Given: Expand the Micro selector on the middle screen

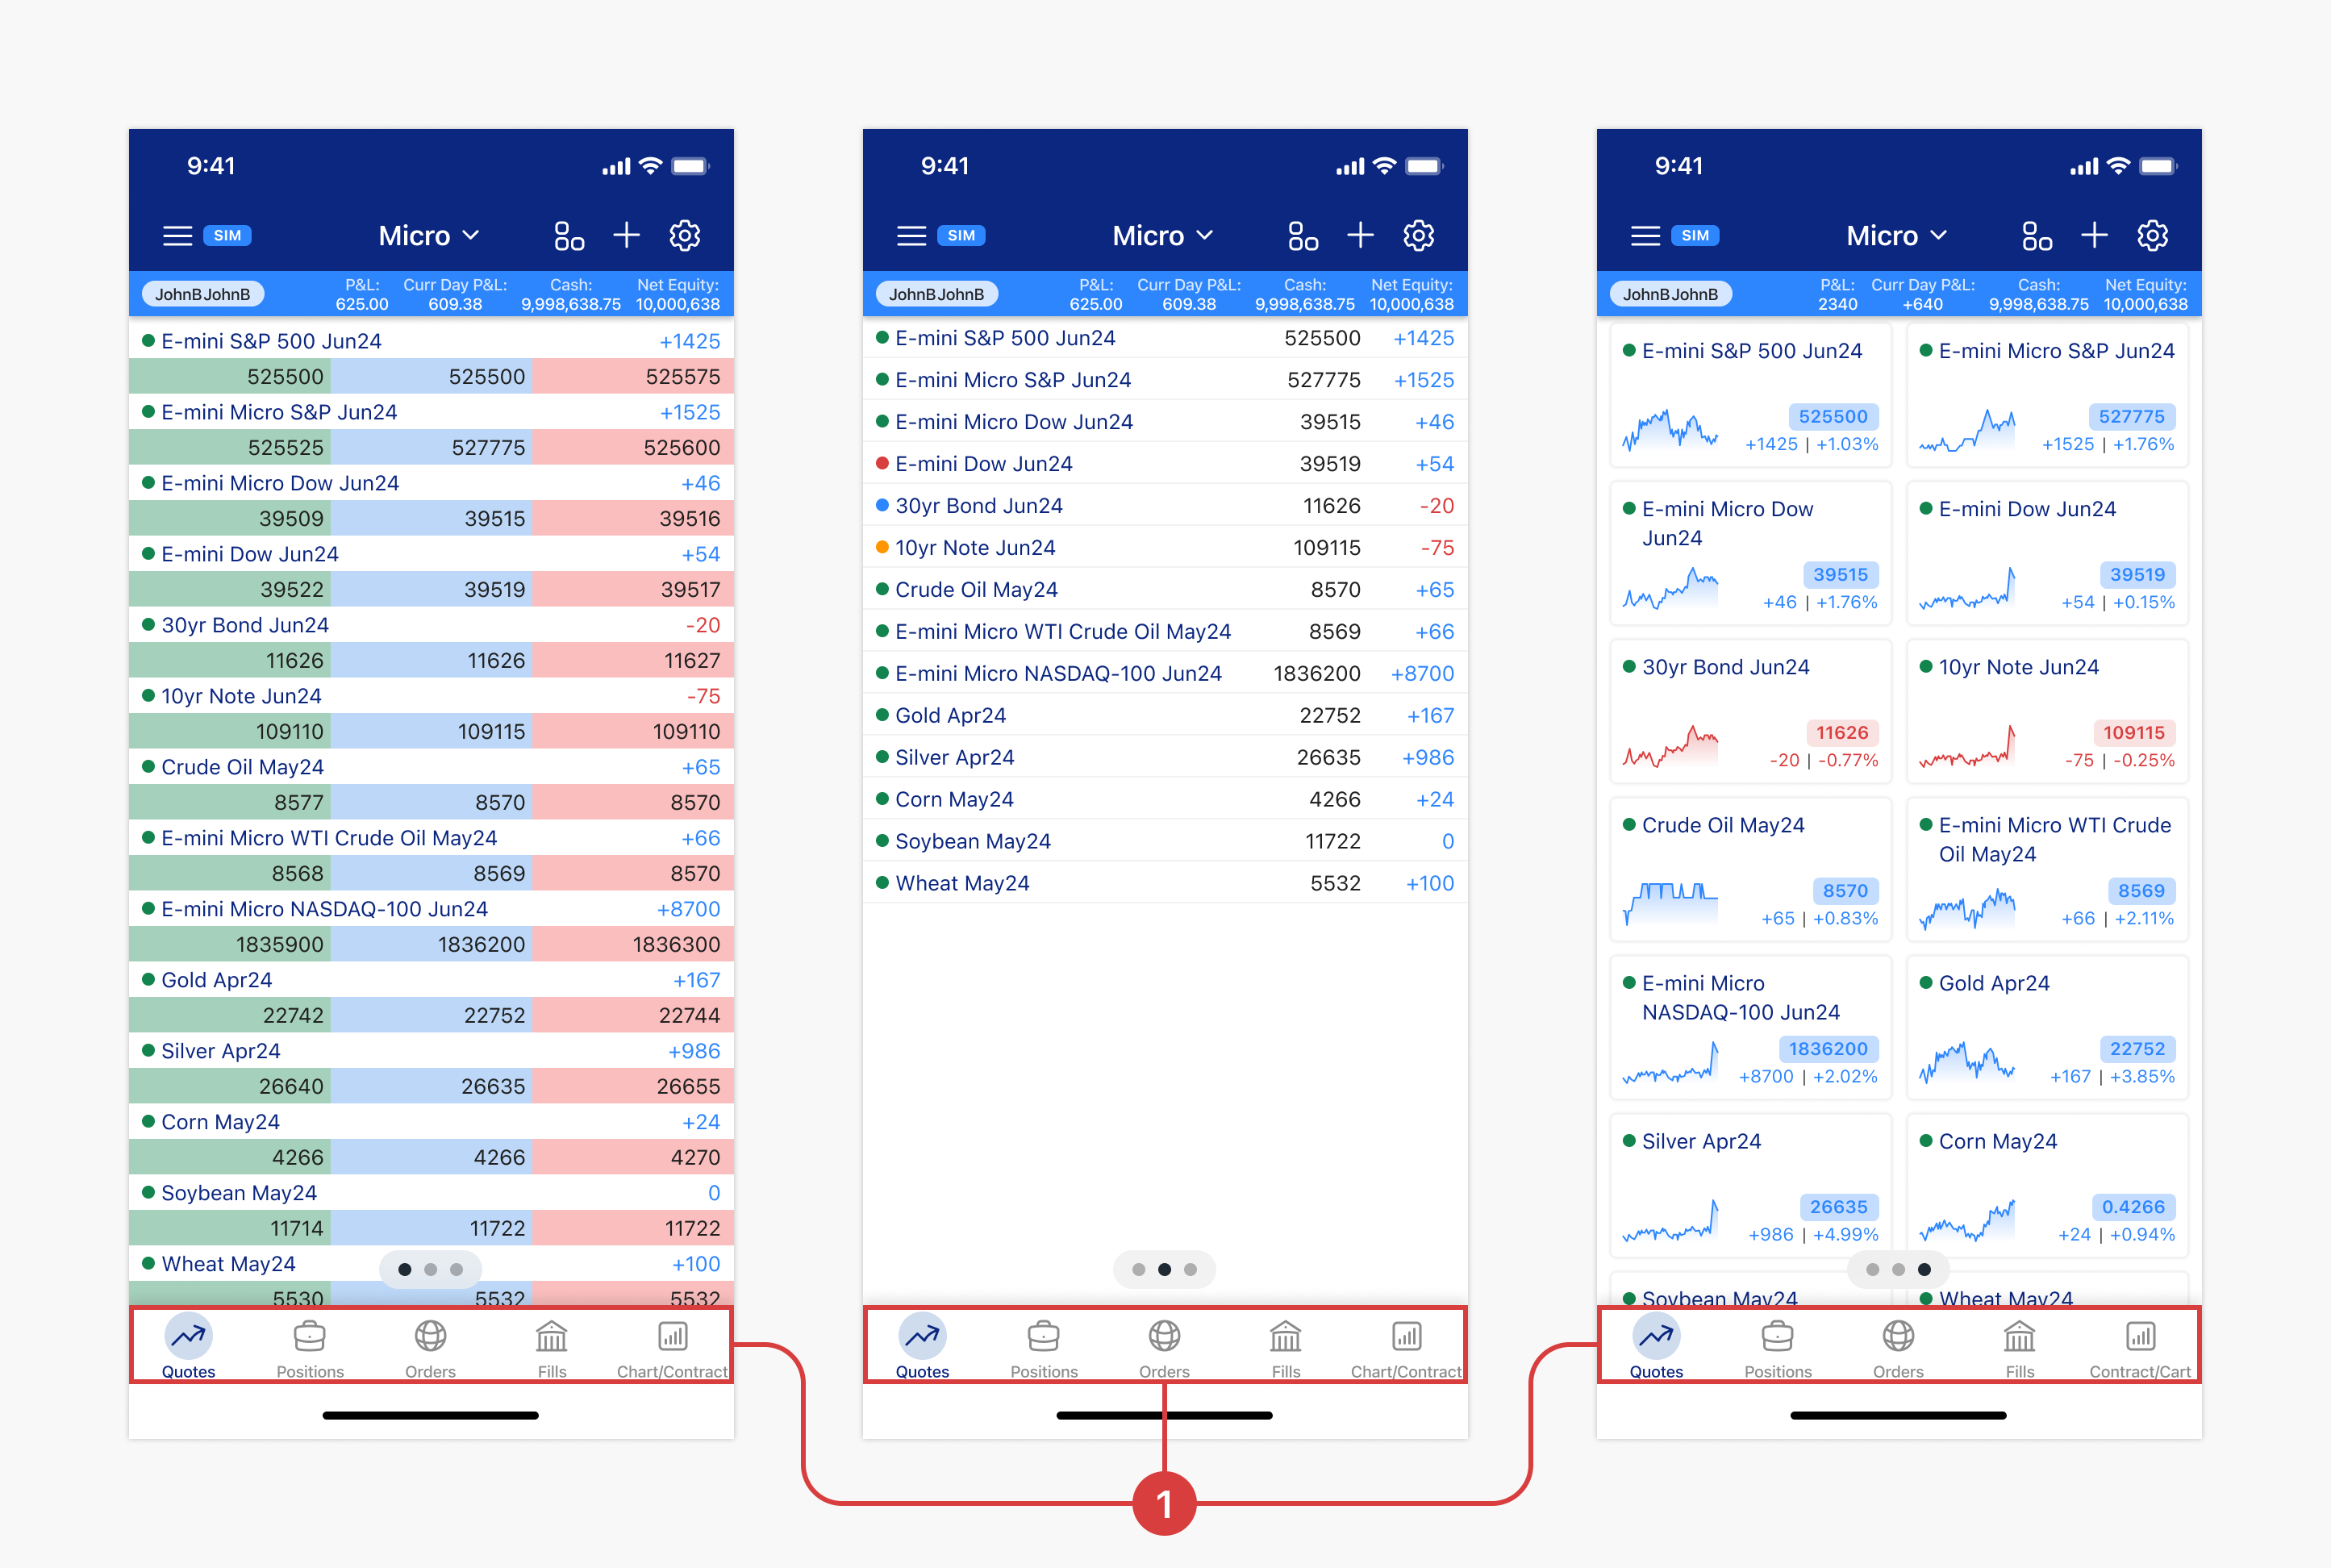Looking at the screenshot, I should (1163, 235).
